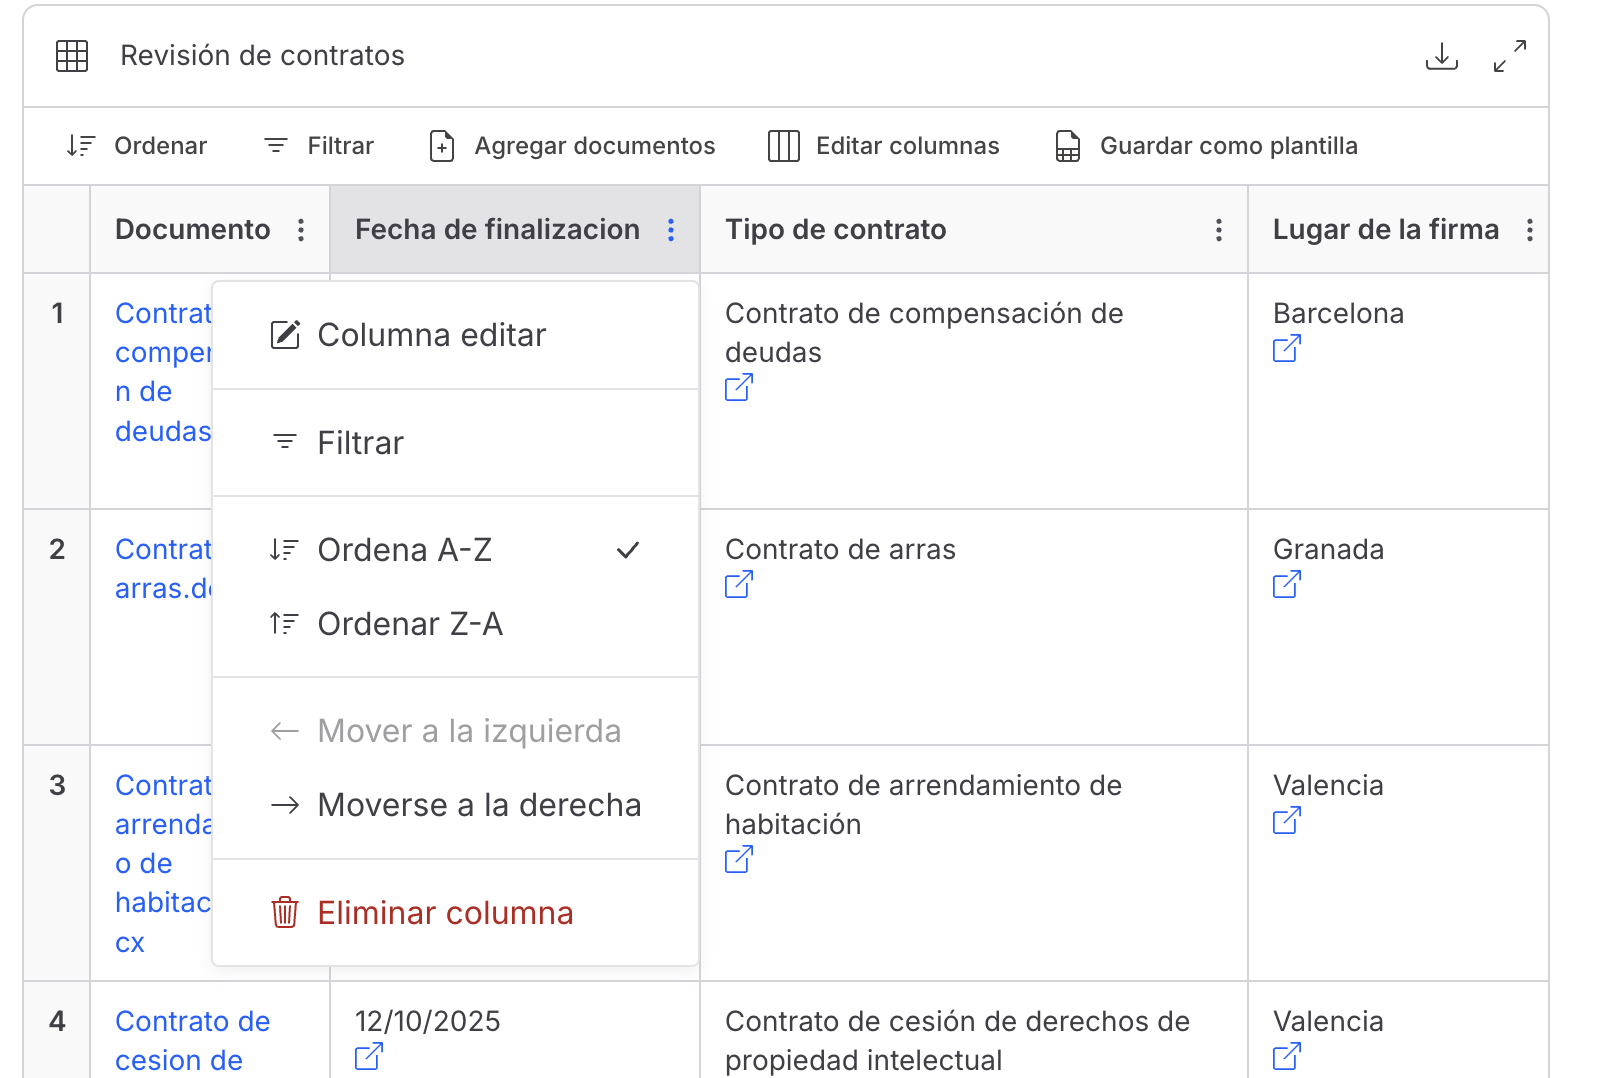The image size is (1602, 1078).
Task: Open link icon under Contrato de arrendamiento
Action: coord(738,860)
